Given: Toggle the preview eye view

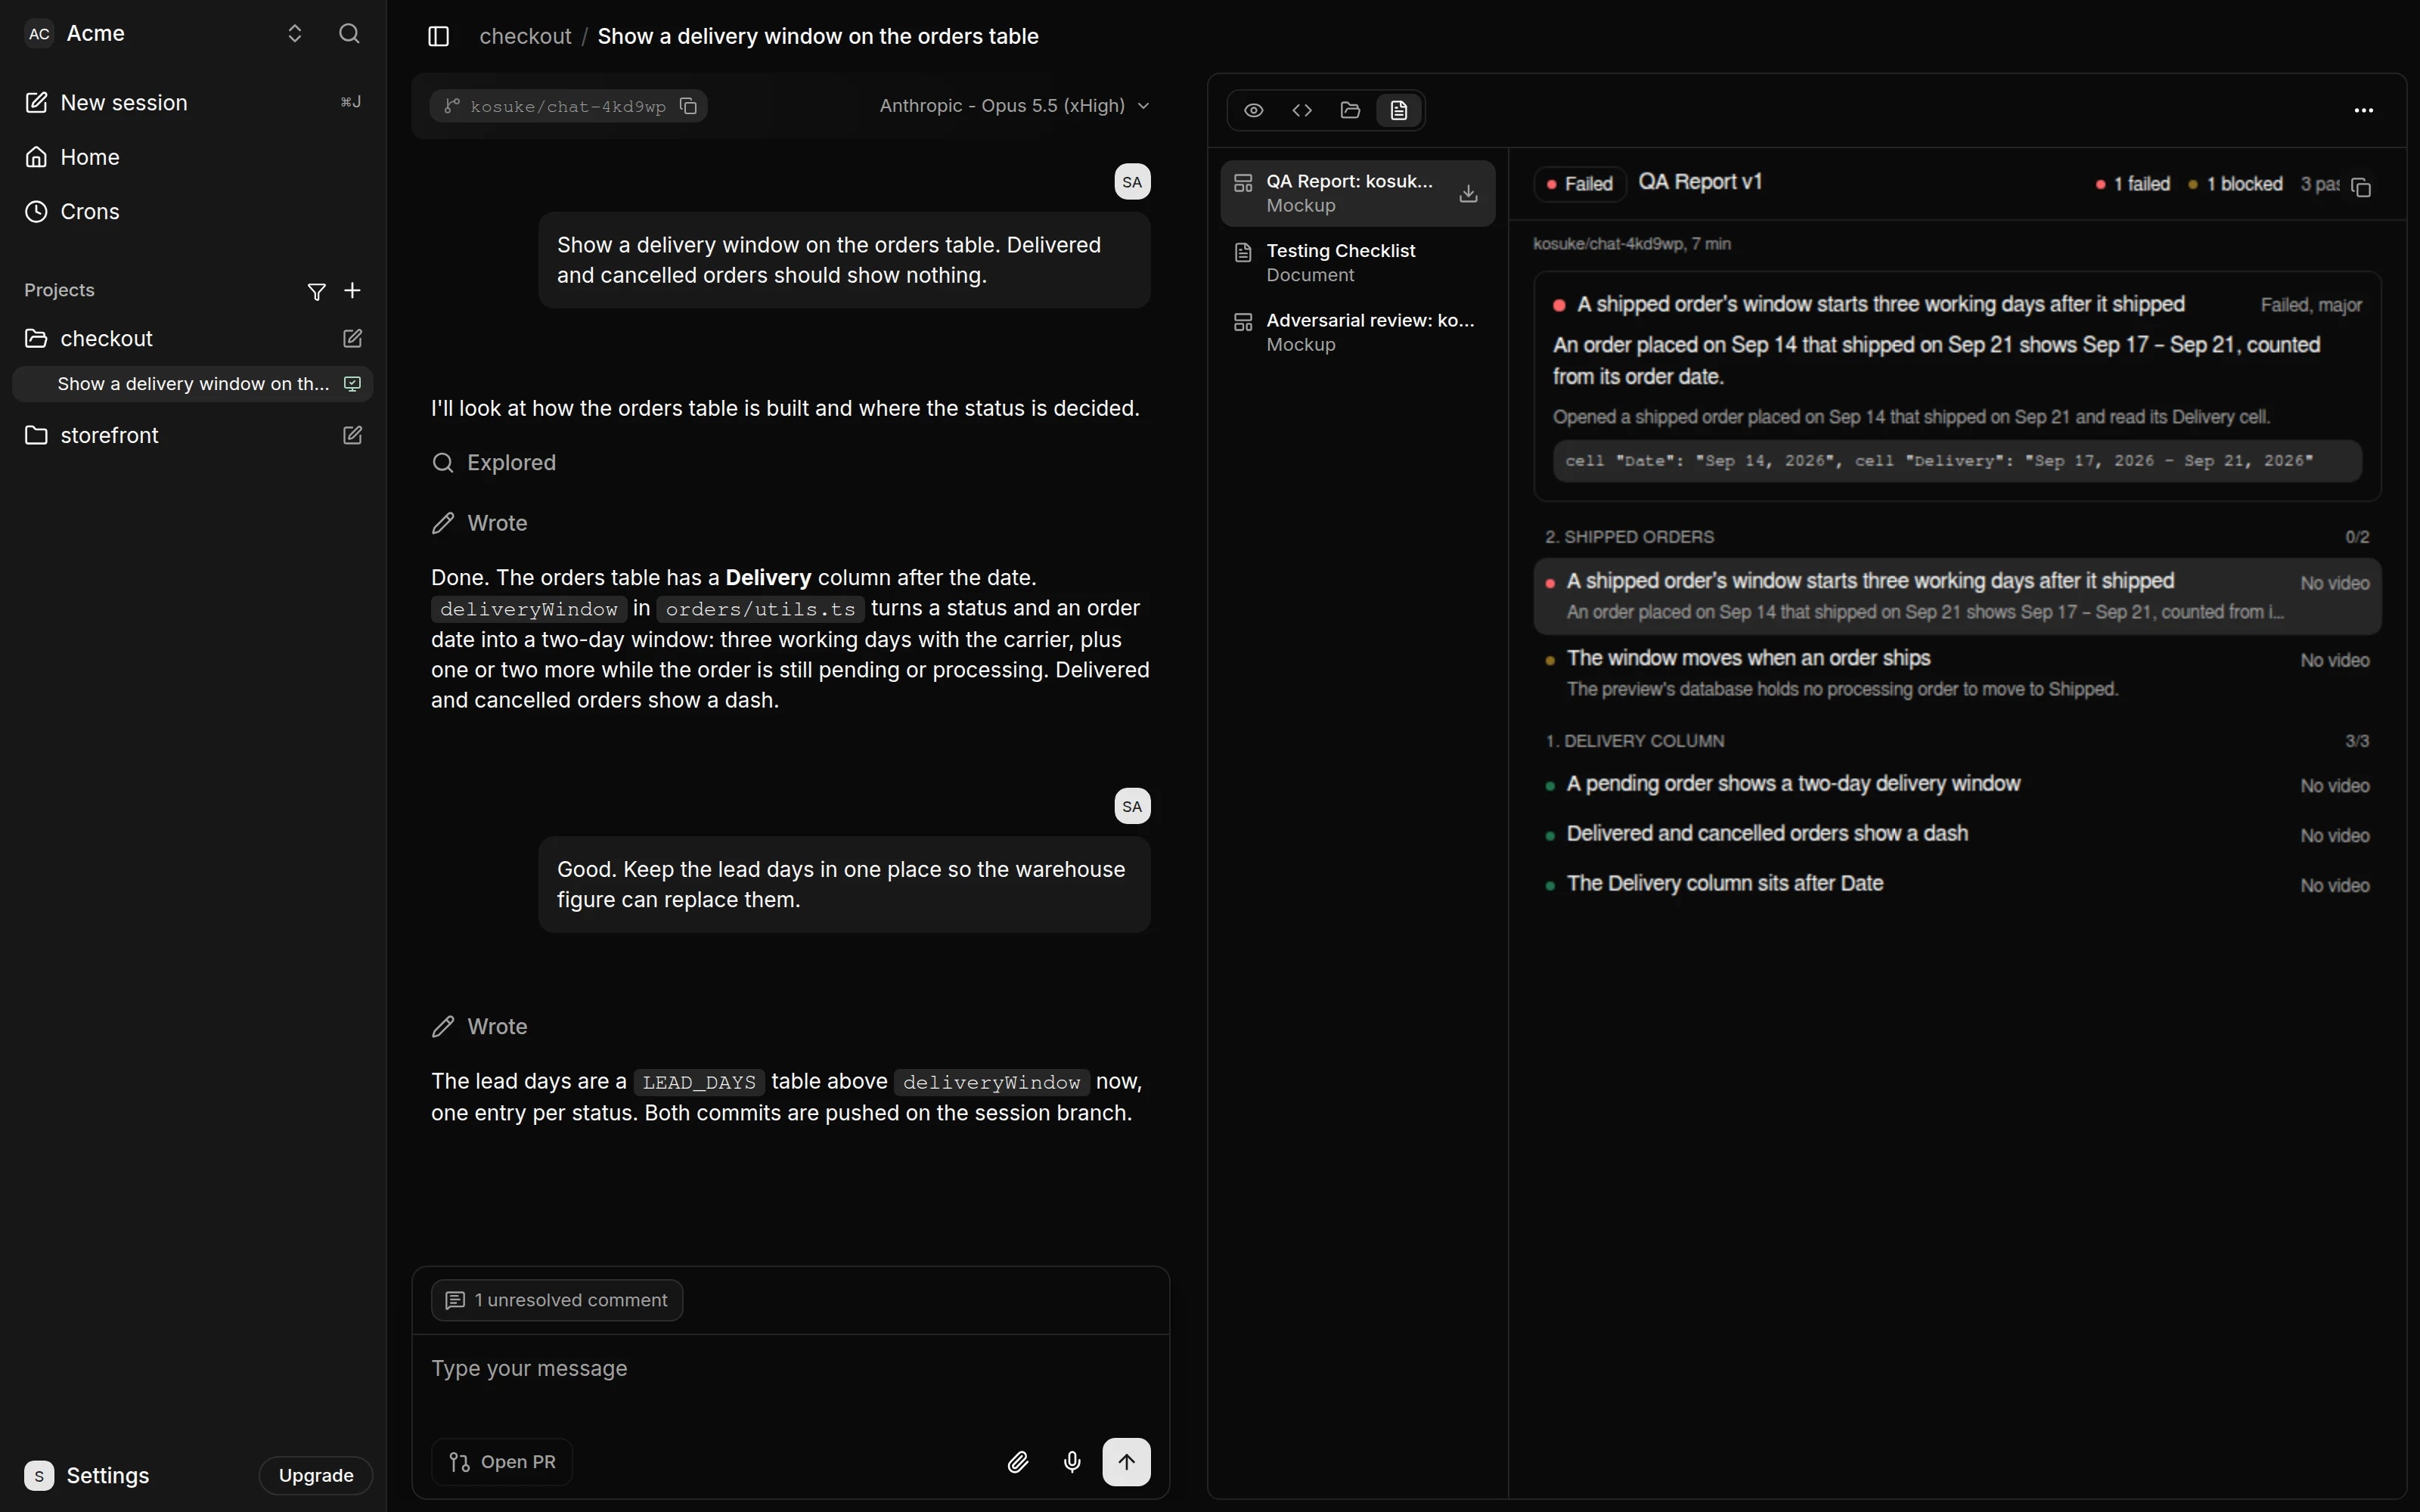Looking at the screenshot, I should pos(1253,110).
